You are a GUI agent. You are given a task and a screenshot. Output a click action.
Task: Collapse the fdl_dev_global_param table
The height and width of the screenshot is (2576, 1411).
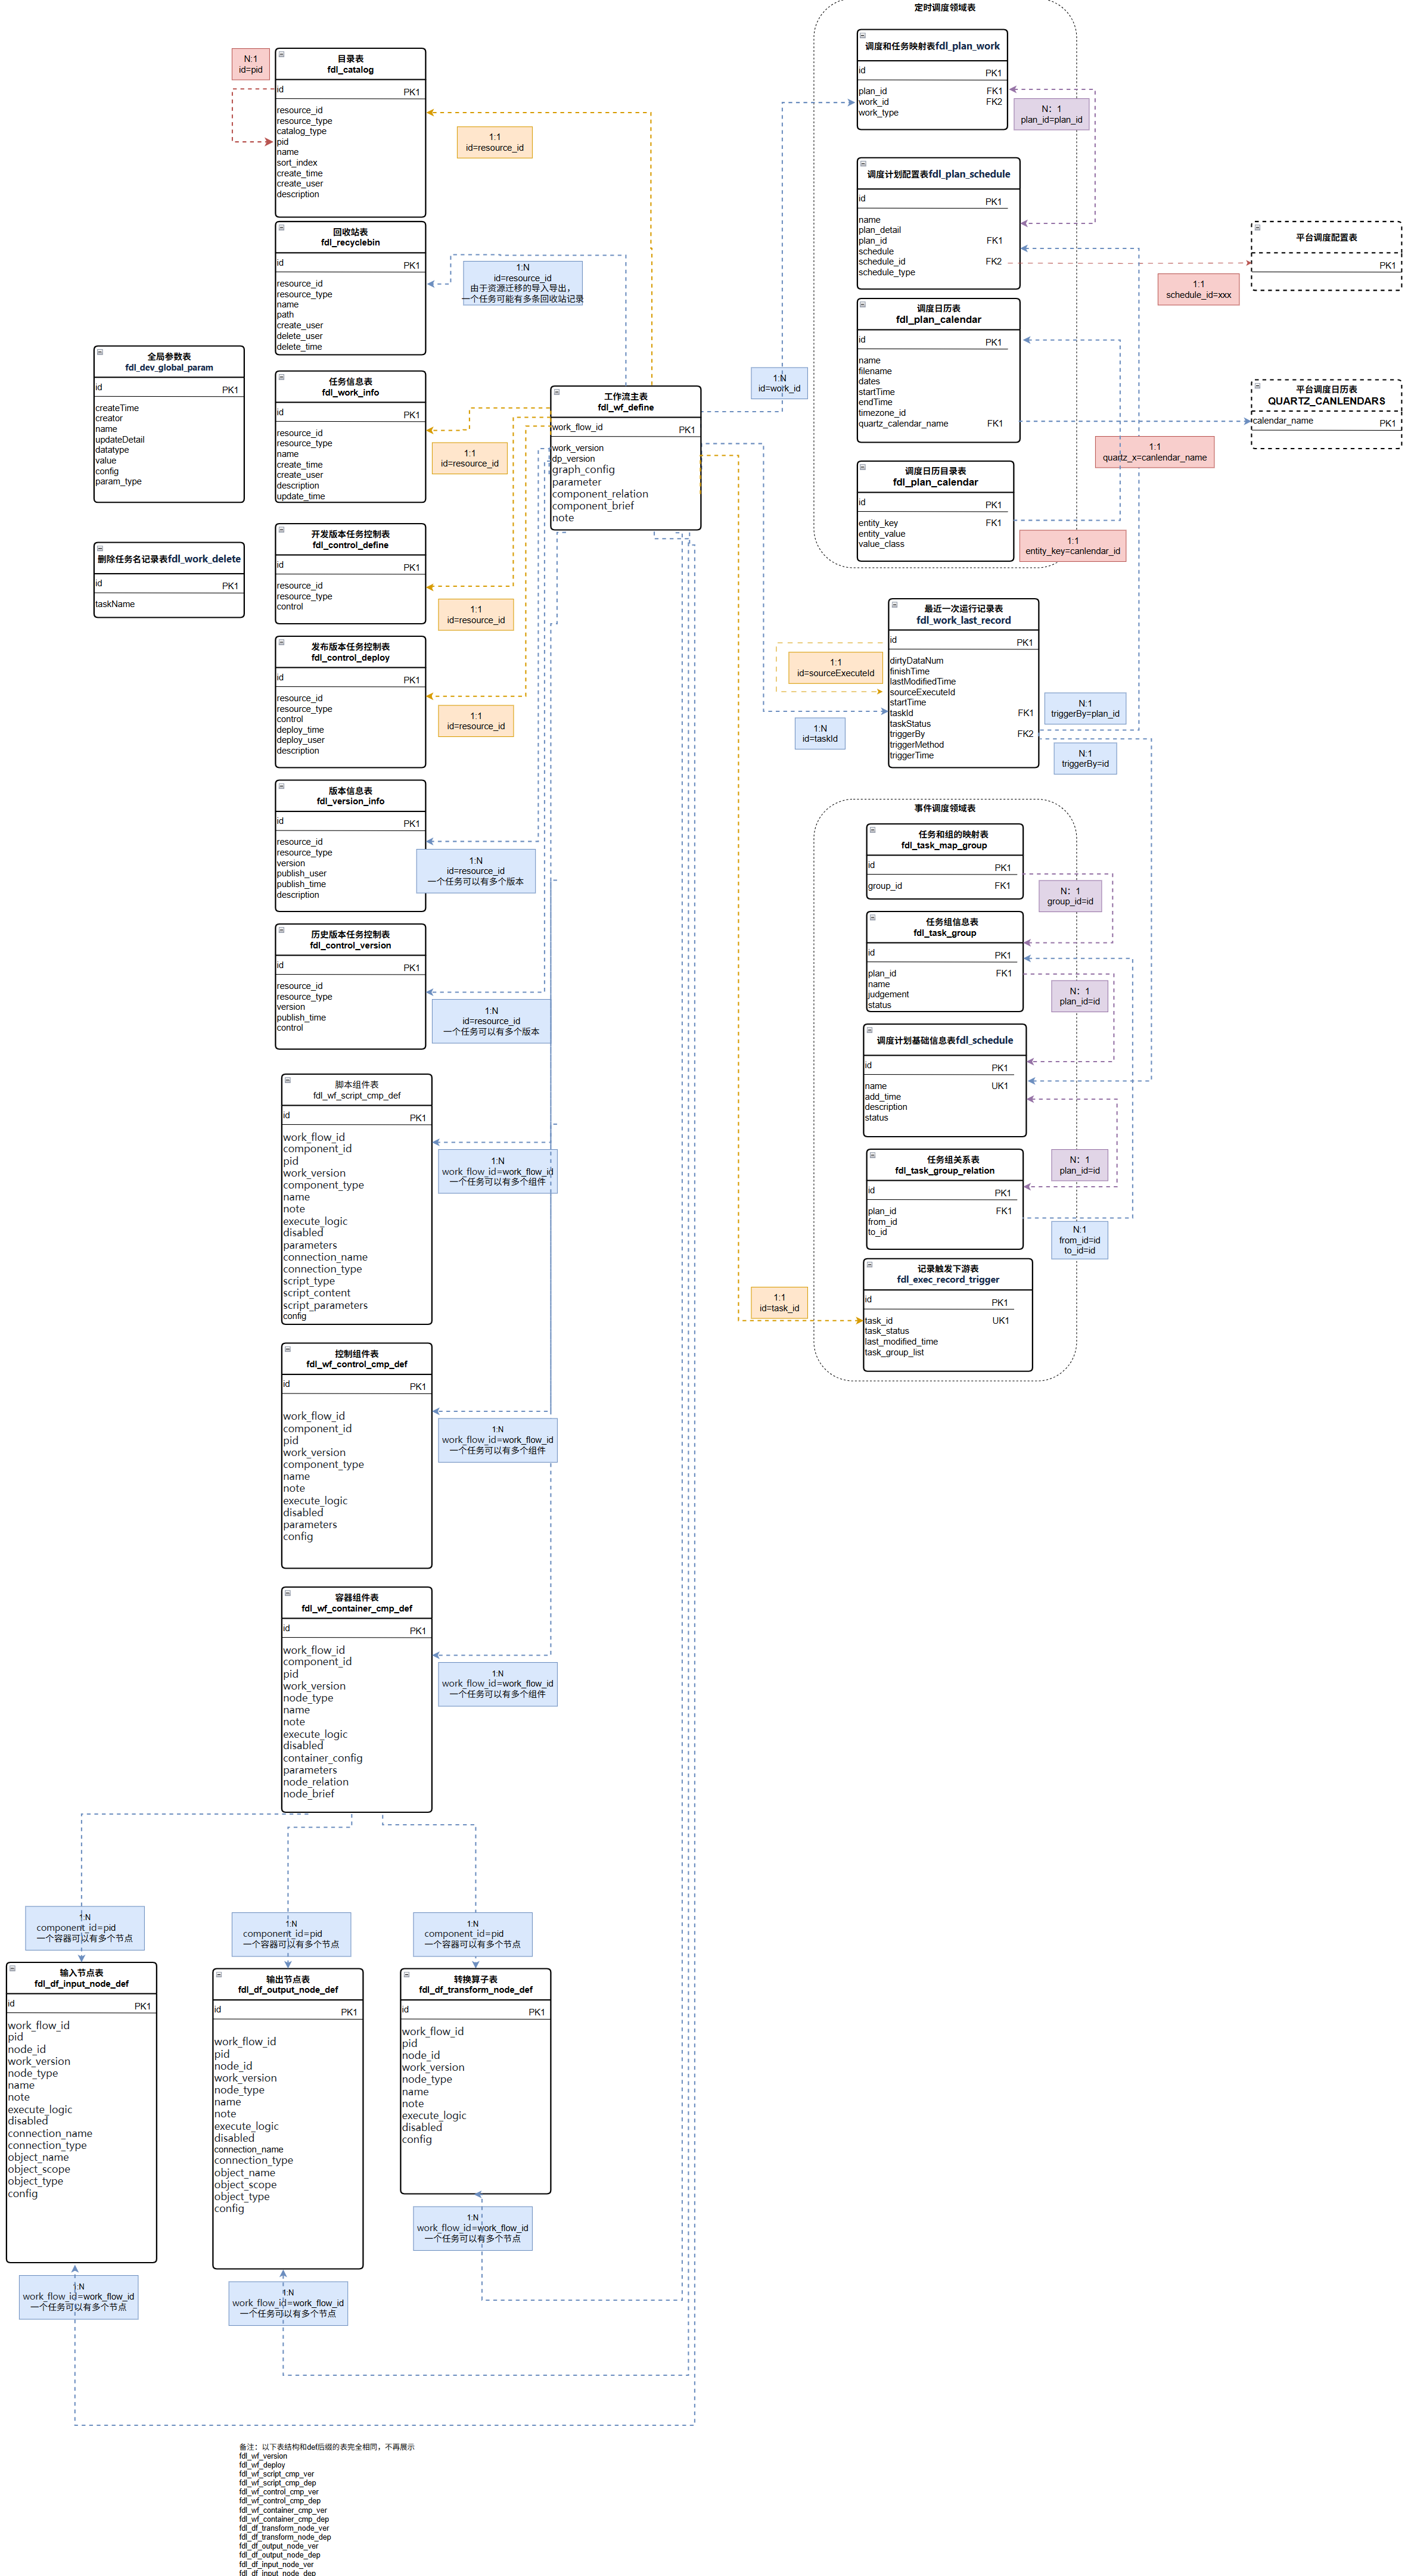(100, 352)
